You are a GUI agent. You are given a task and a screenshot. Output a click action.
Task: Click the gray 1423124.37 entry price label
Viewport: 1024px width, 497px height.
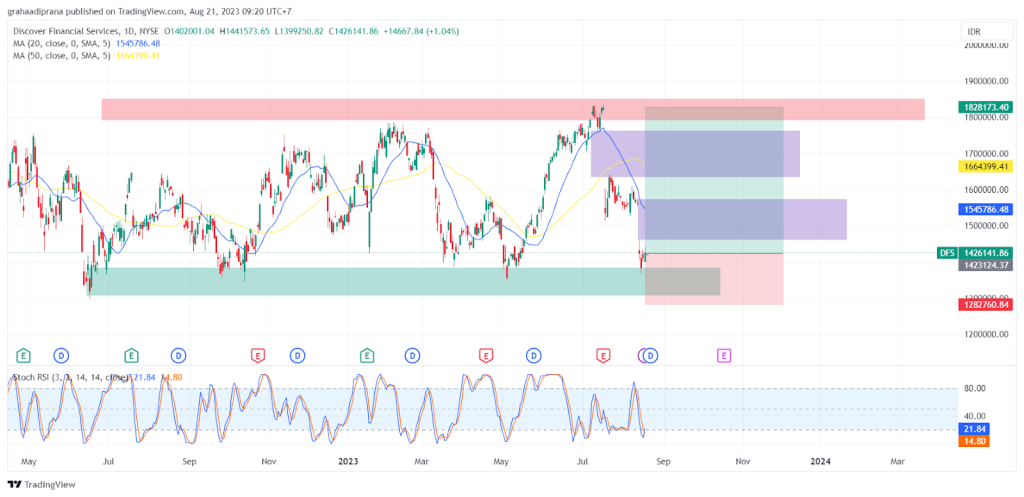[984, 265]
